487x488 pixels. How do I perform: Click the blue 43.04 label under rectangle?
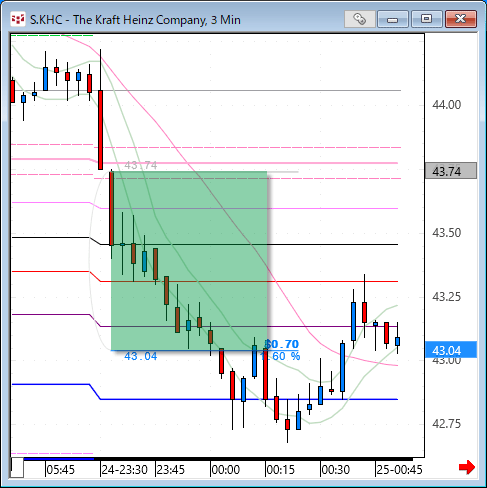click(x=141, y=356)
